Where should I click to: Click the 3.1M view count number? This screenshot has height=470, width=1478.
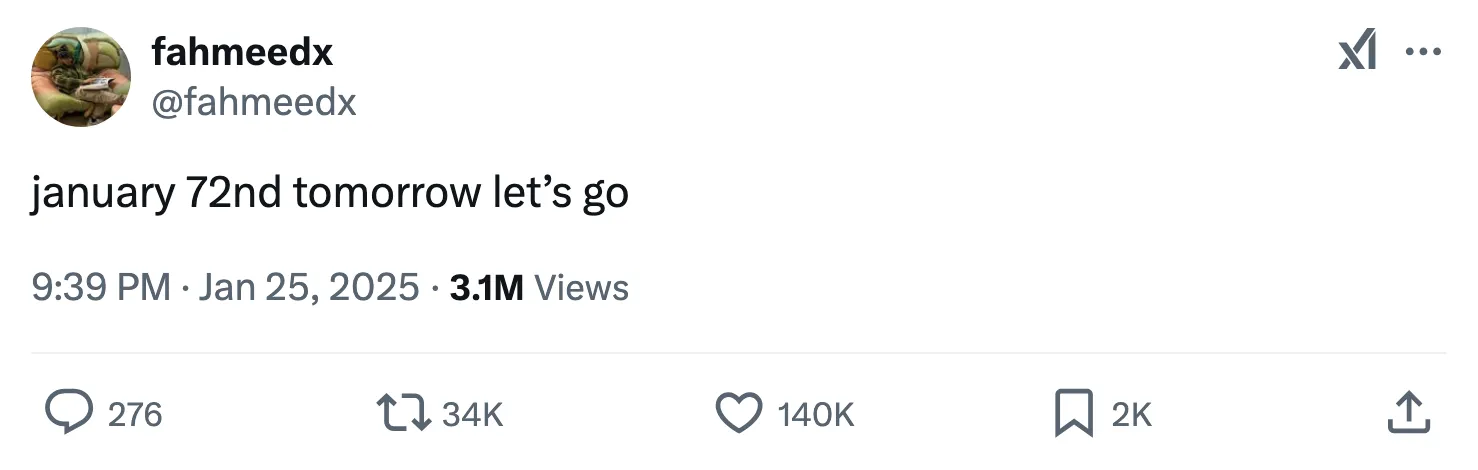click(487, 288)
